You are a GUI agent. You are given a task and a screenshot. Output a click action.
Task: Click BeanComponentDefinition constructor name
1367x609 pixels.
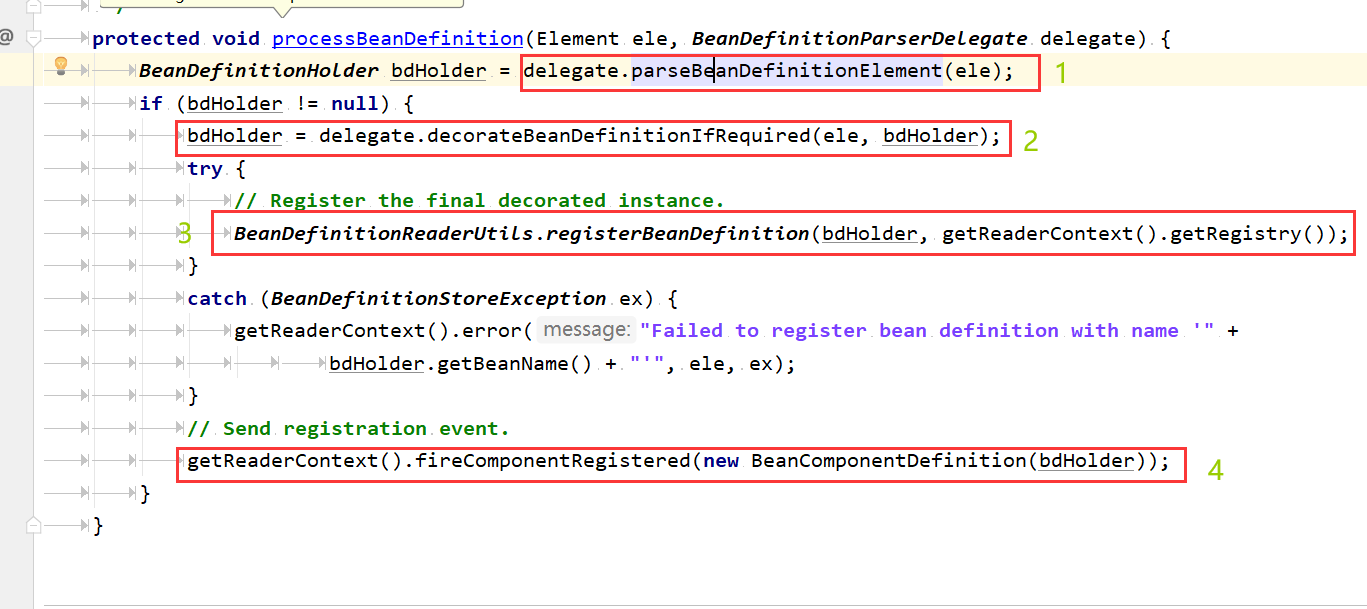coord(889,461)
